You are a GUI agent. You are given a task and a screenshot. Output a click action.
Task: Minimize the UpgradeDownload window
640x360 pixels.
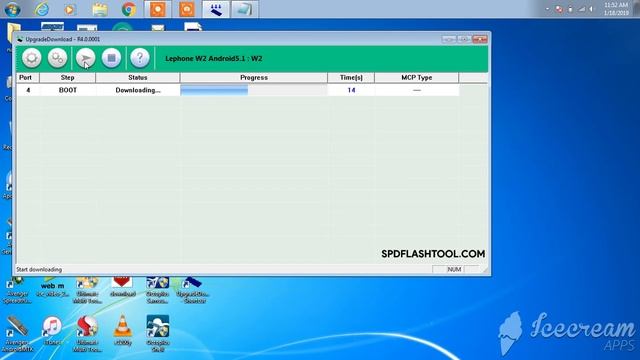click(449, 39)
